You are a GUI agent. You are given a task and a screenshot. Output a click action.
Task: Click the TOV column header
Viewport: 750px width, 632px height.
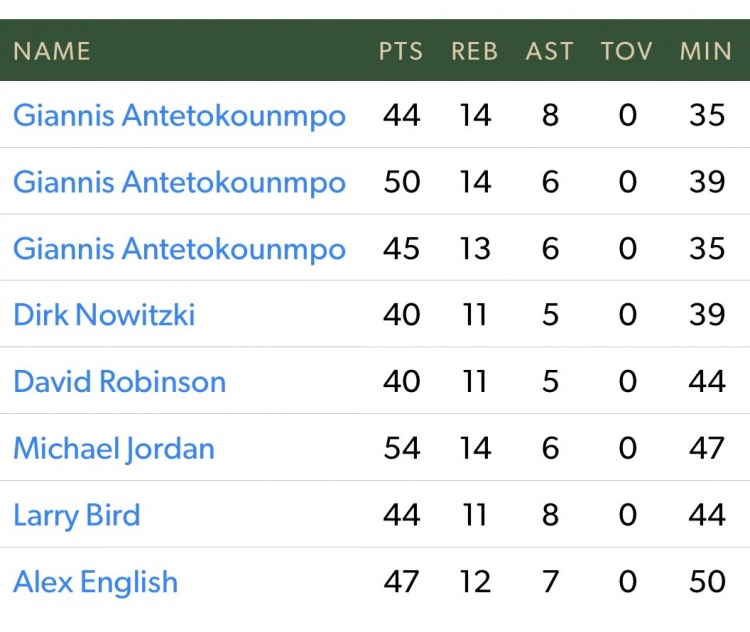627,51
